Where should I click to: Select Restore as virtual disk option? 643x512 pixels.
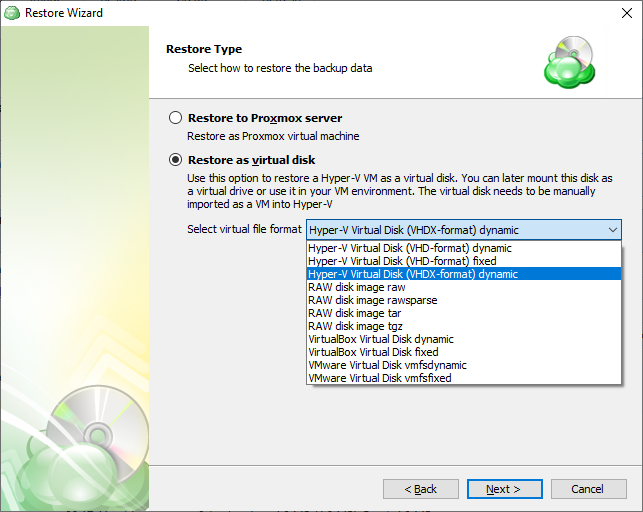coord(176,159)
